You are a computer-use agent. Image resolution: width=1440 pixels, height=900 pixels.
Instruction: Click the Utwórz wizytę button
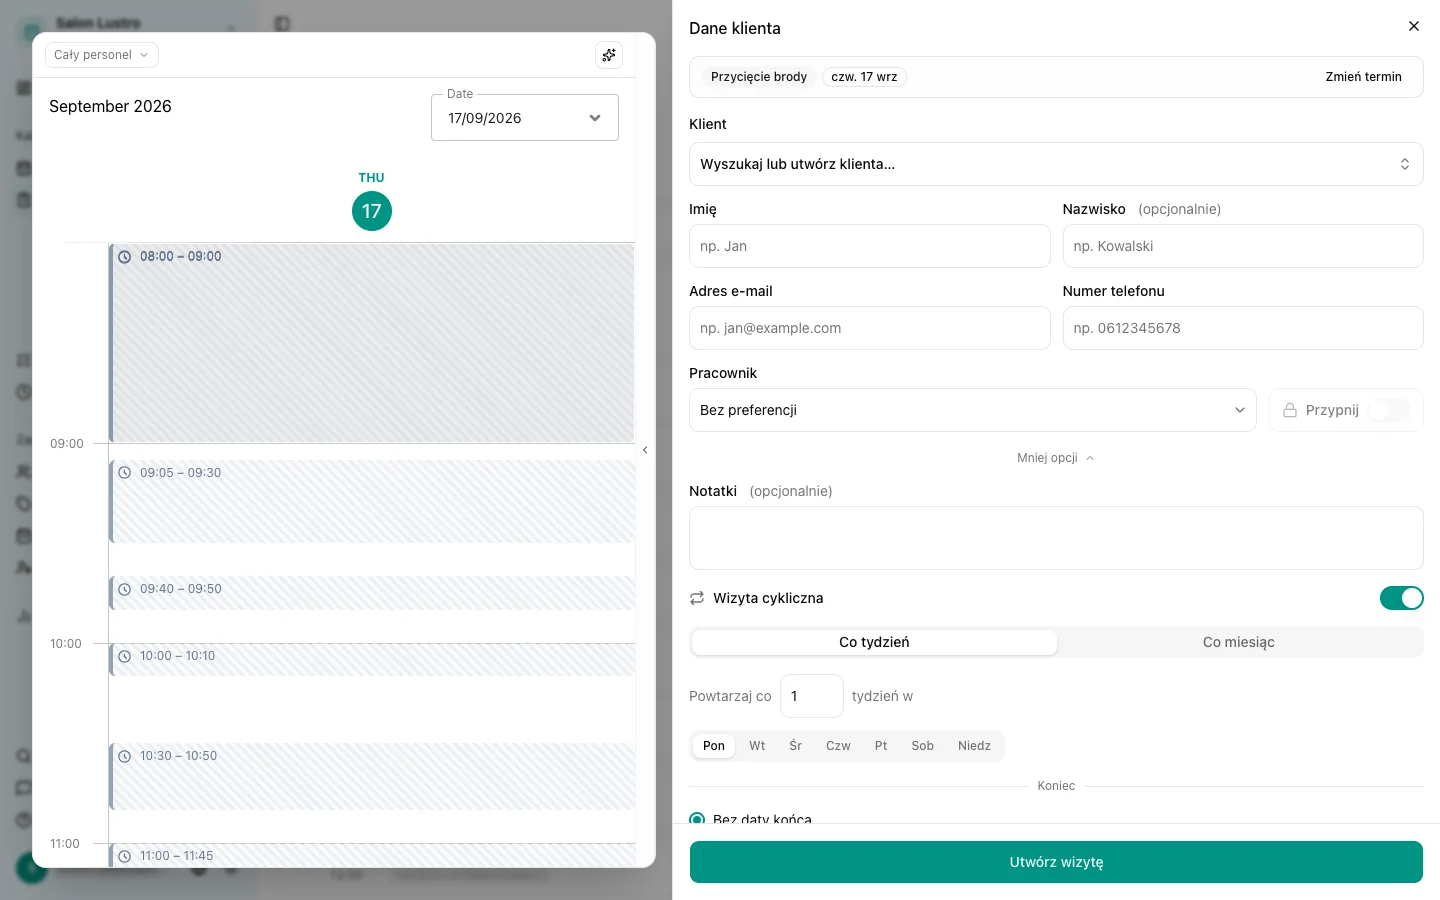pos(1056,862)
